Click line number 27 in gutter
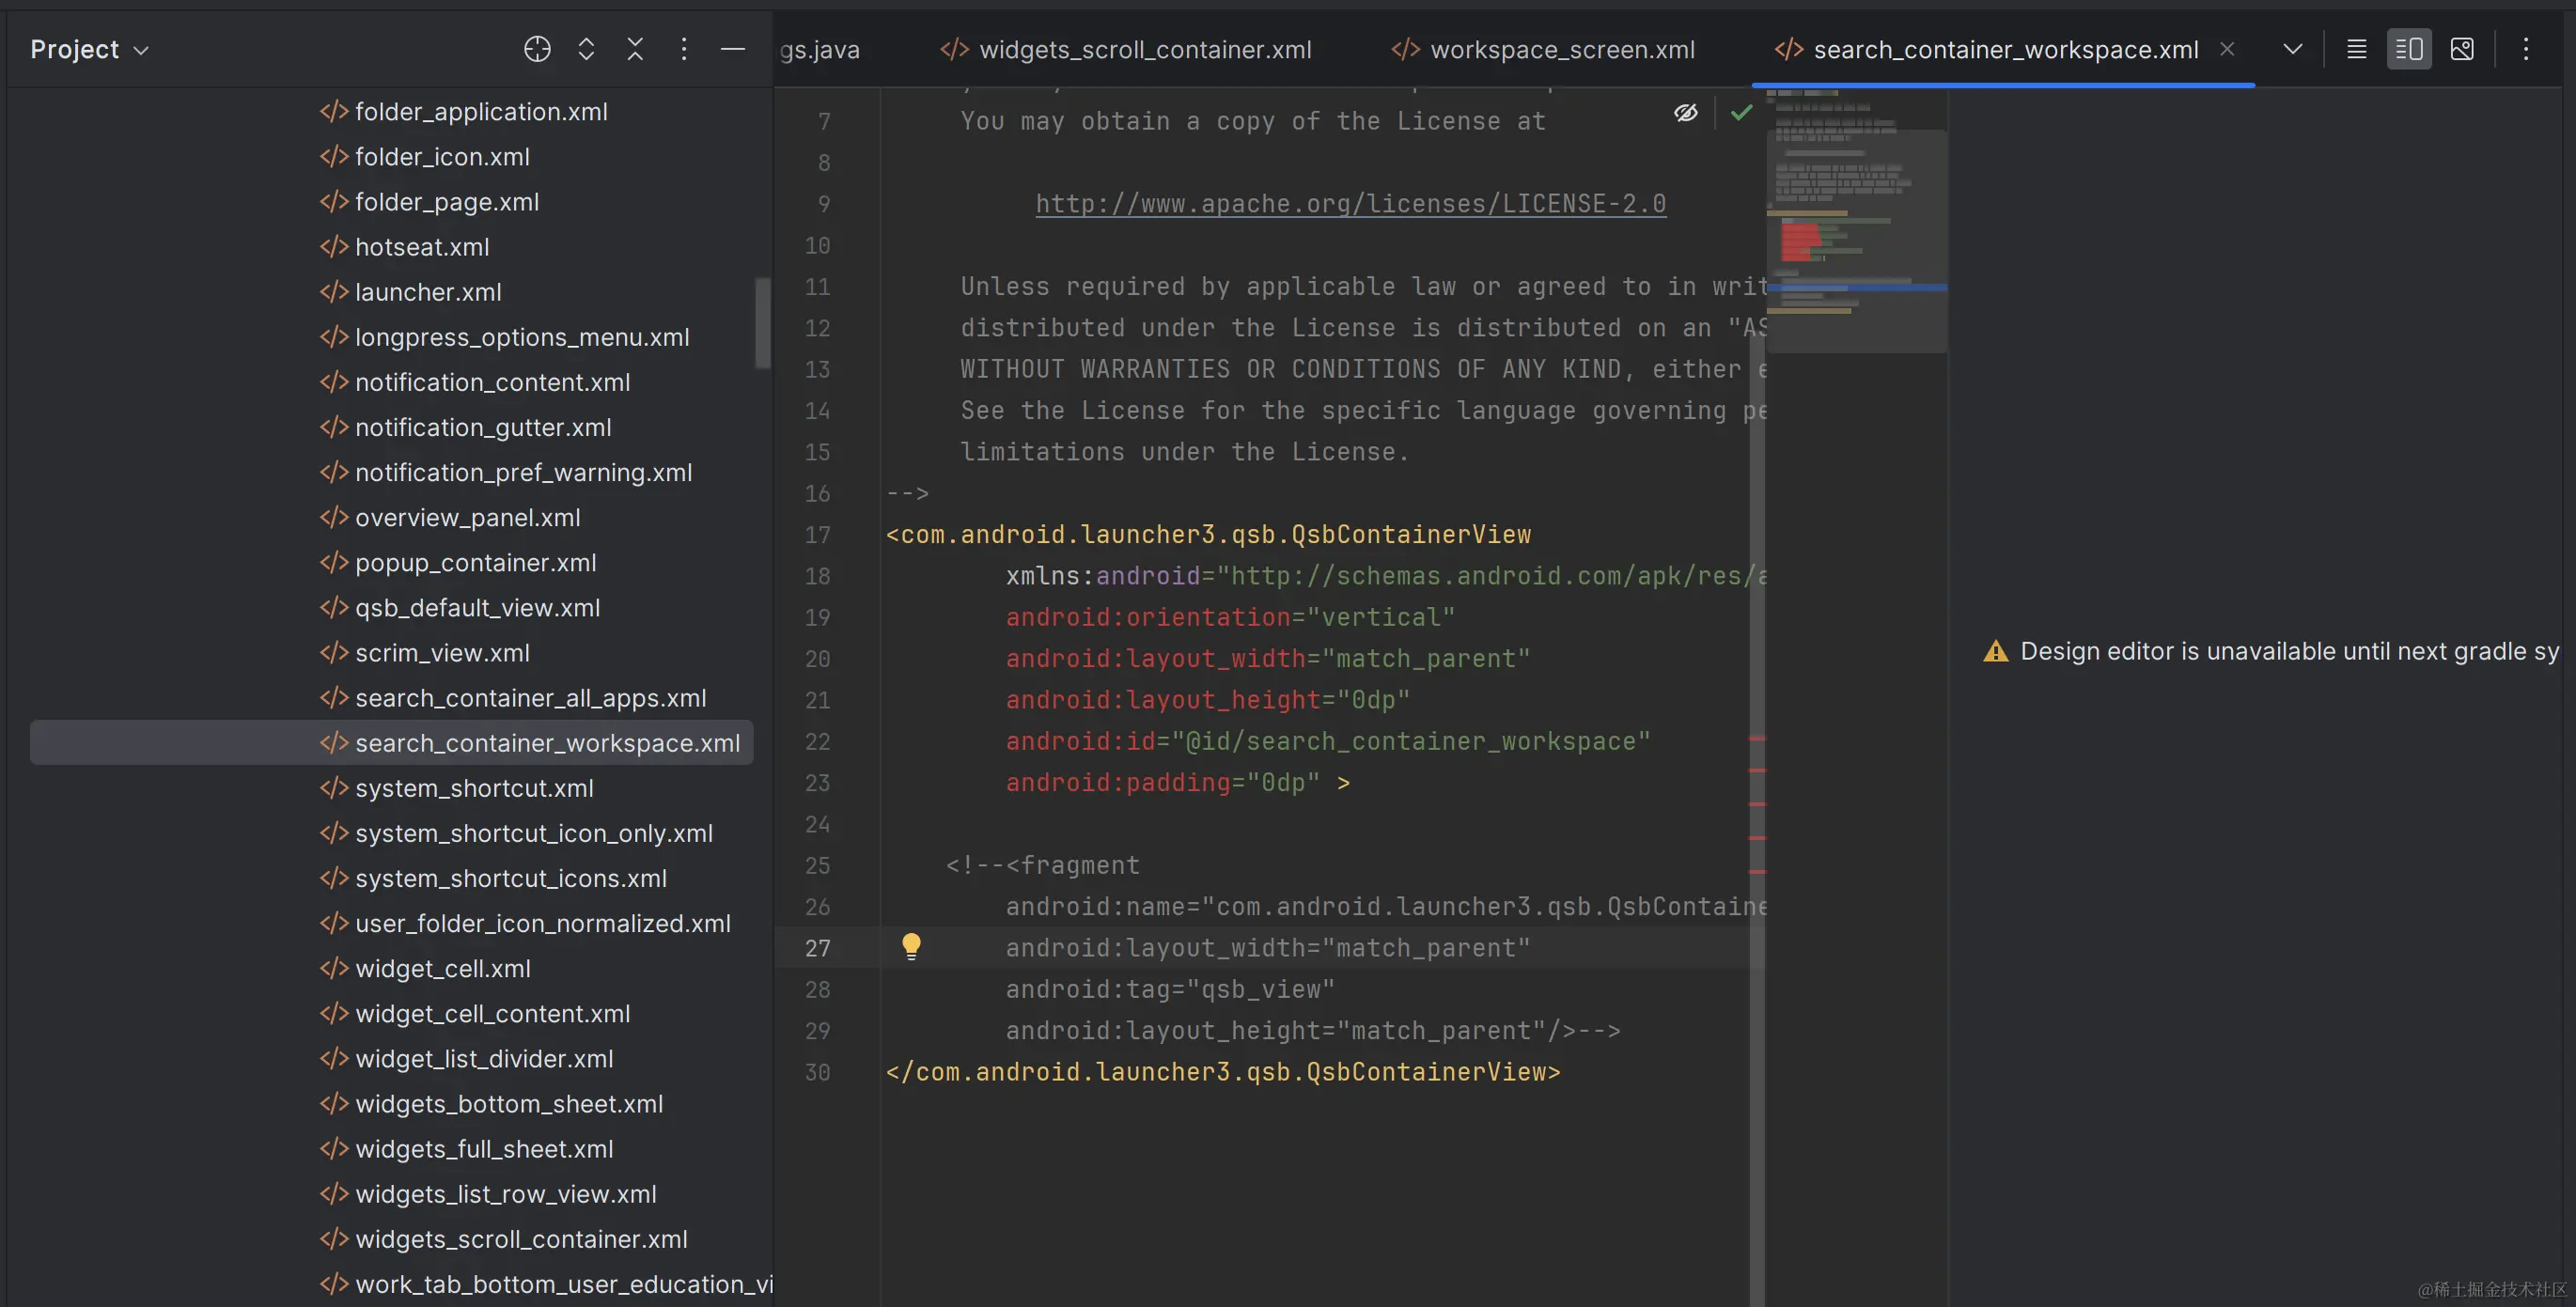This screenshot has height=1307, width=2576. pyautogui.click(x=817, y=948)
